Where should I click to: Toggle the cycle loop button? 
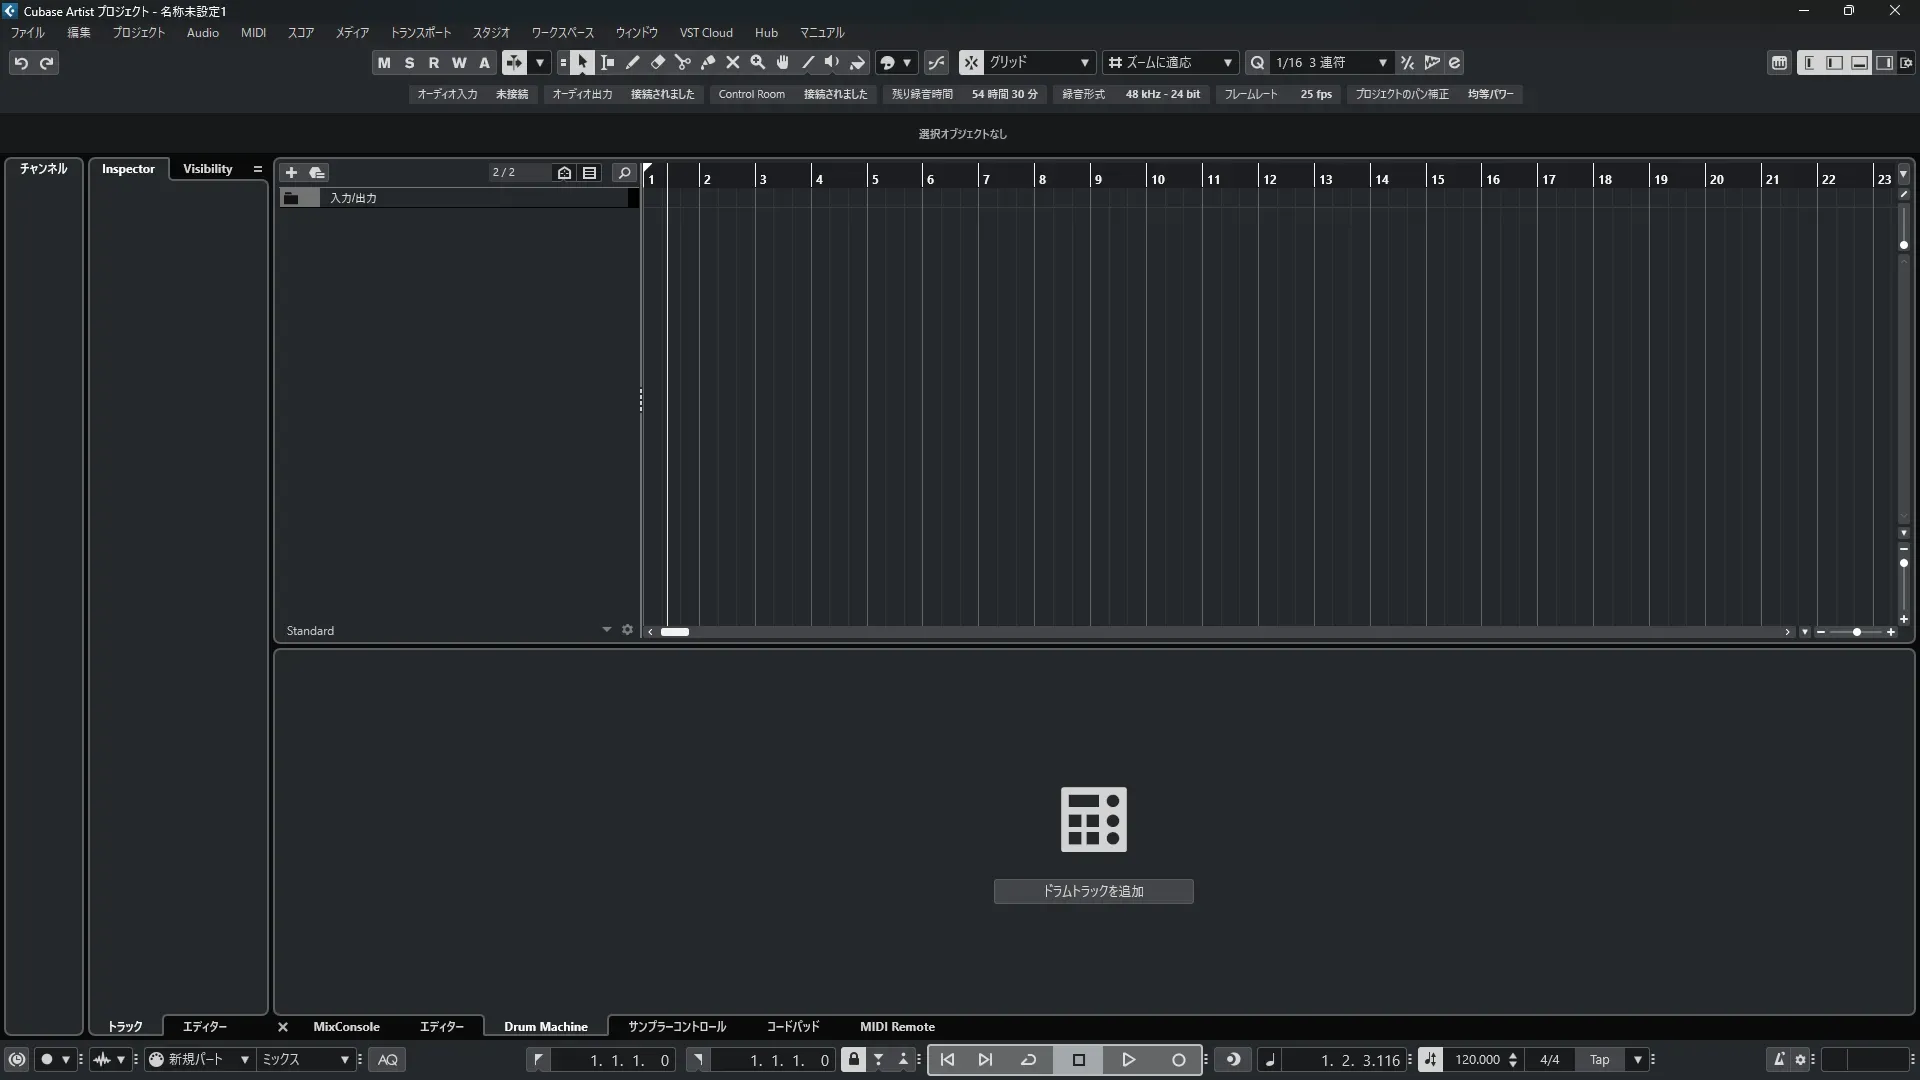coord(1028,1060)
